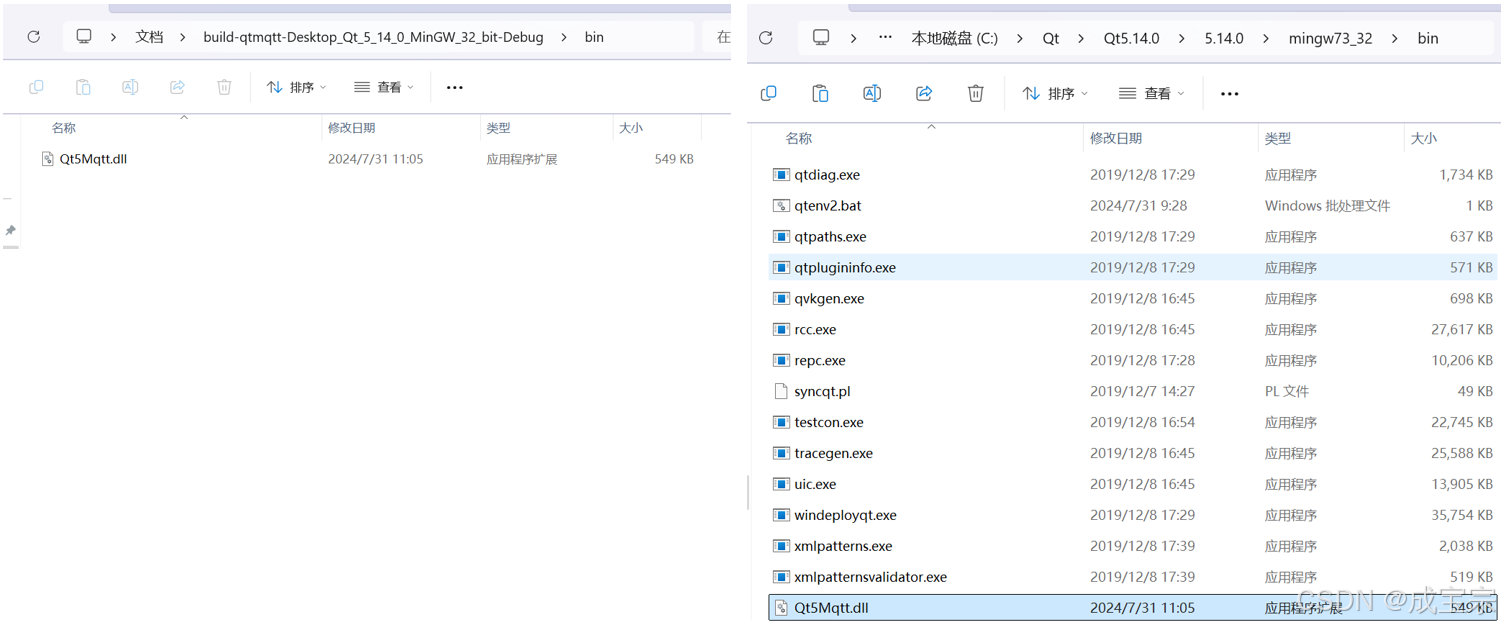Refresh the left Explorer window

(34, 37)
